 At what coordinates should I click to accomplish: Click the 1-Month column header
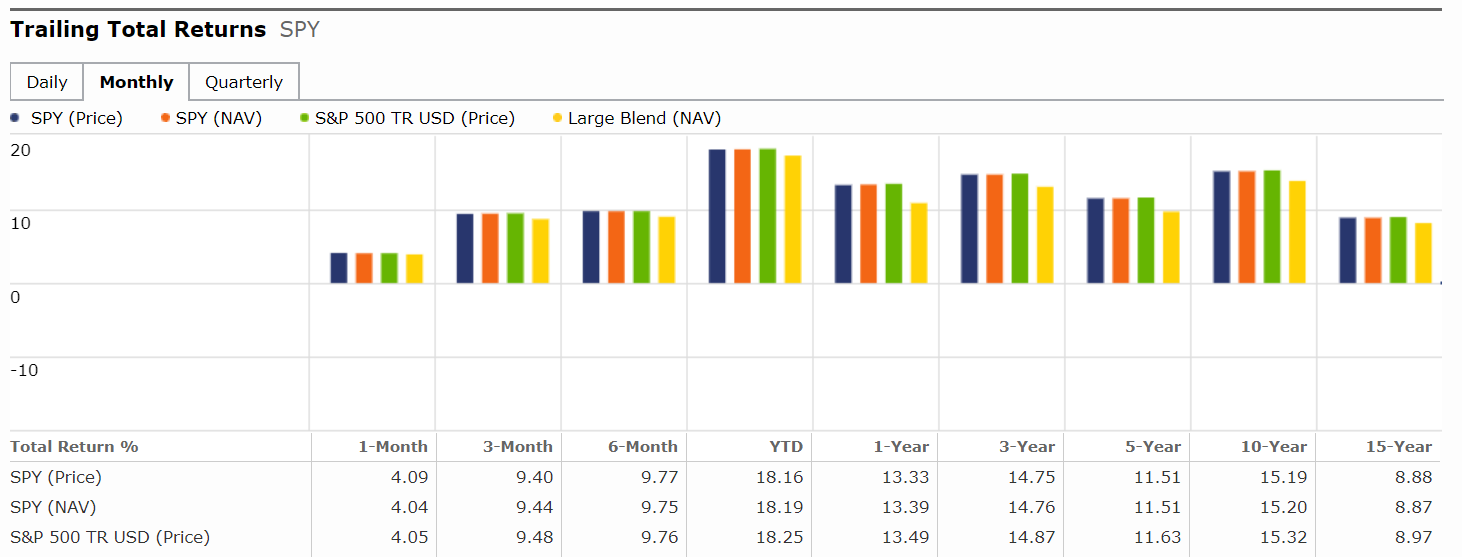[x=393, y=447]
